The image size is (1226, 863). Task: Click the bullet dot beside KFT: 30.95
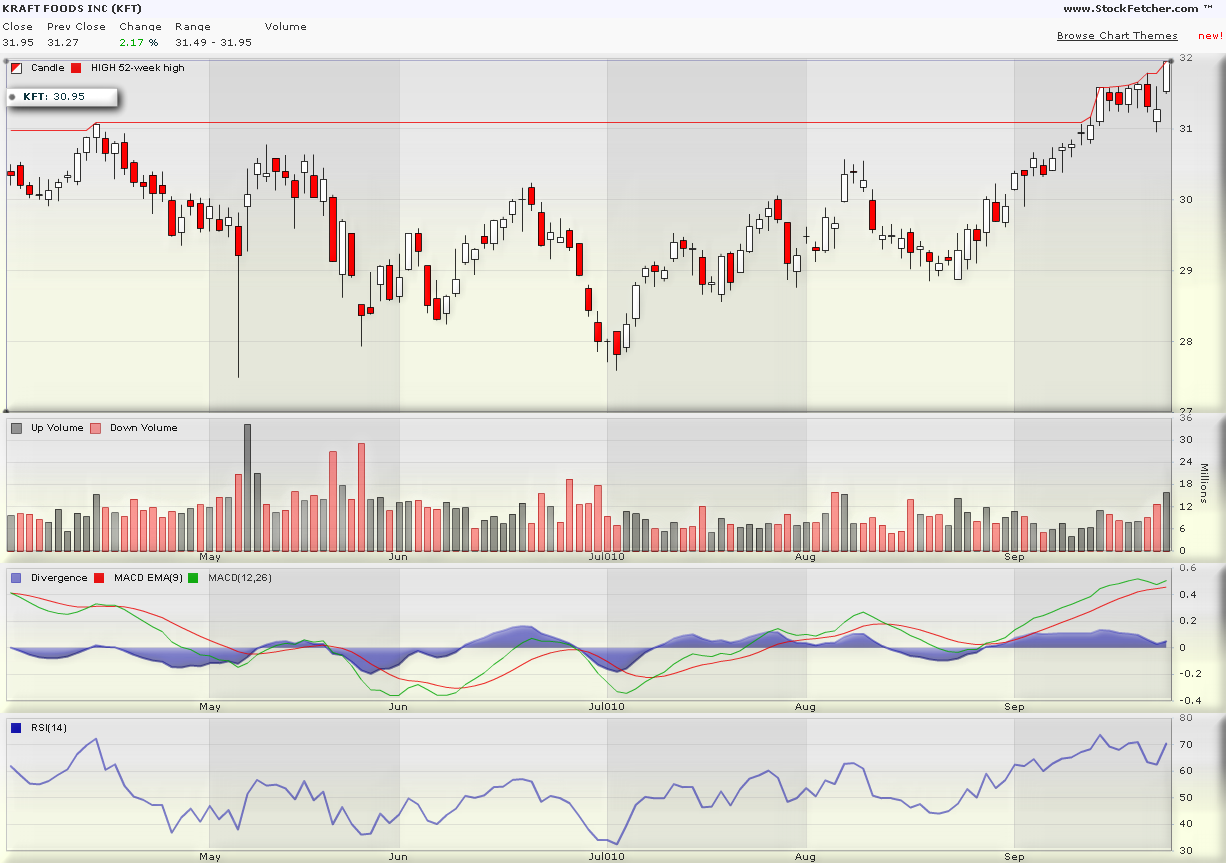pyautogui.click(x=13, y=97)
